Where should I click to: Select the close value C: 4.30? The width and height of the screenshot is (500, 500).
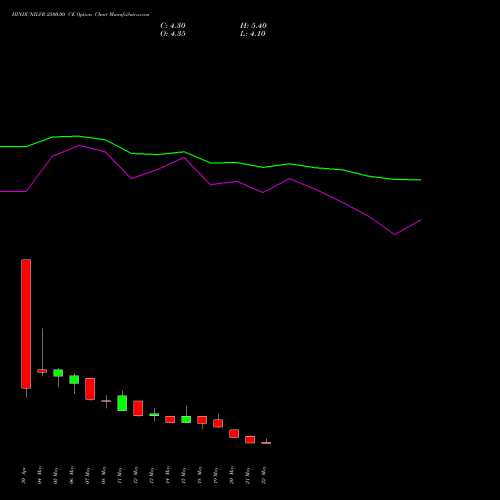[x=173, y=26]
